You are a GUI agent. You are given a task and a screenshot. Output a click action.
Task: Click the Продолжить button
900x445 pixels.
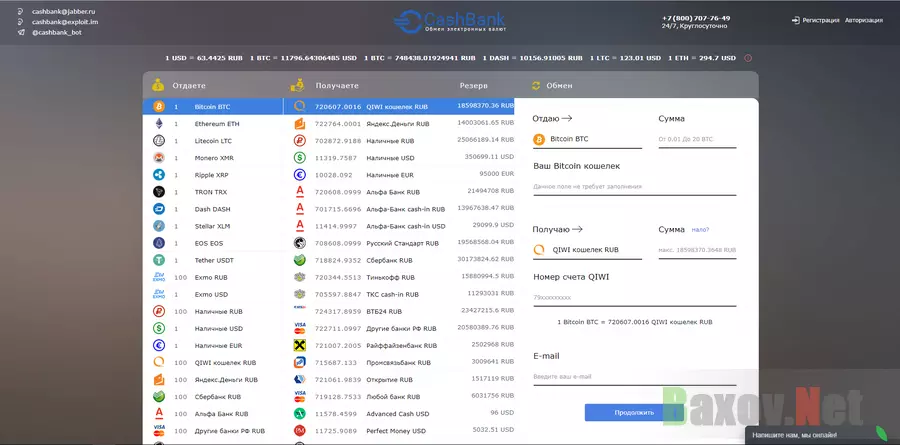(x=634, y=412)
